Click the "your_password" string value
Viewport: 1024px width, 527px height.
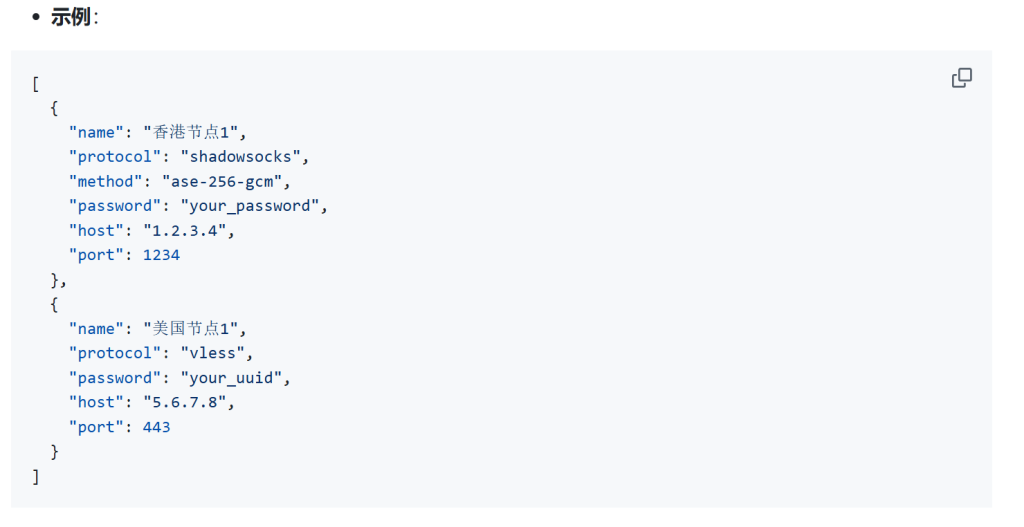click(x=254, y=206)
